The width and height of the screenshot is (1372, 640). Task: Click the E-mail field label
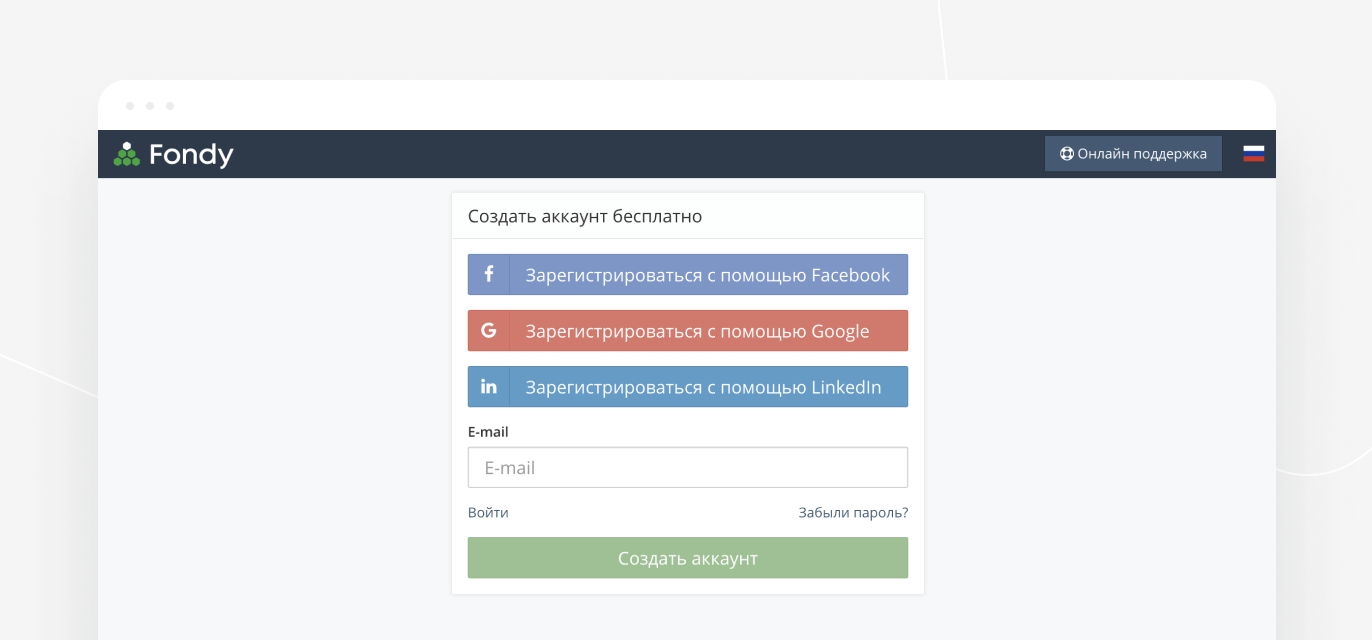coord(488,432)
